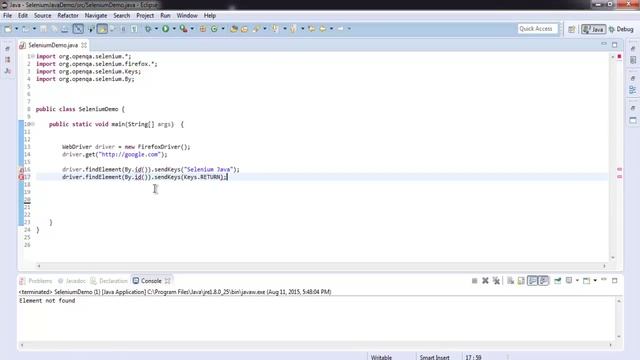Viewport: 640px width, 360px height.
Task: Click the Print toolbar icon
Action: (x=65, y=29)
